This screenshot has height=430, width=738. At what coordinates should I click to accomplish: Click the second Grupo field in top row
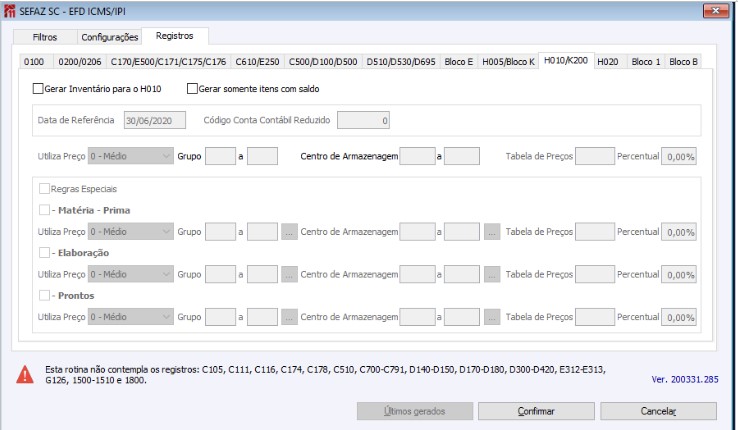coord(262,156)
